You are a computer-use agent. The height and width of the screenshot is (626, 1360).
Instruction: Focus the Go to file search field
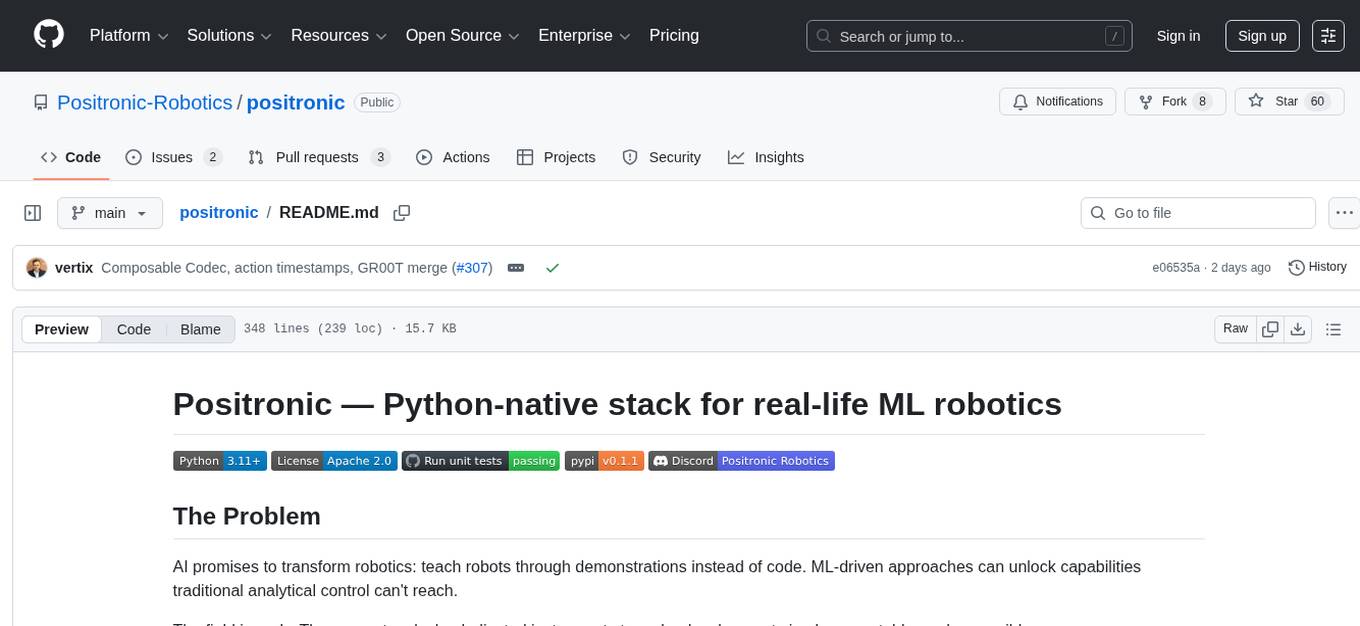pyautogui.click(x=1197, y=213)
